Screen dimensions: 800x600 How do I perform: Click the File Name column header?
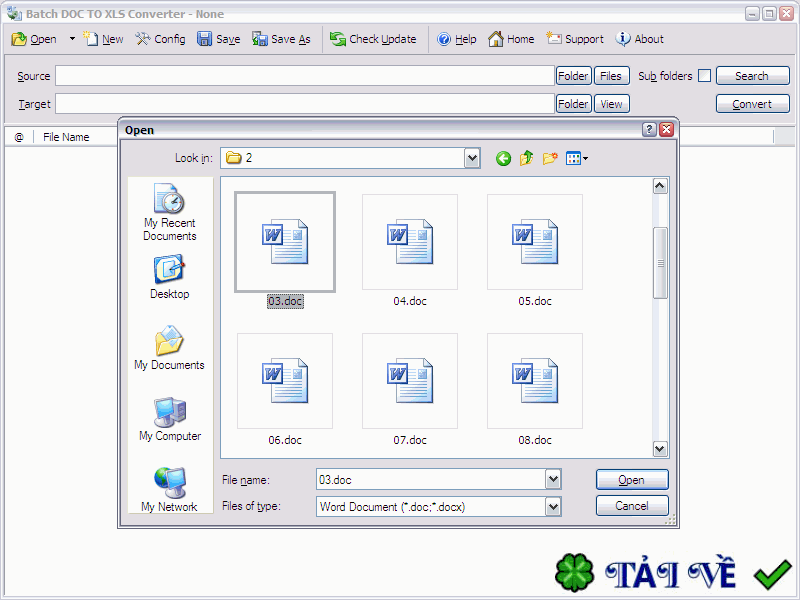coord(66,137)
